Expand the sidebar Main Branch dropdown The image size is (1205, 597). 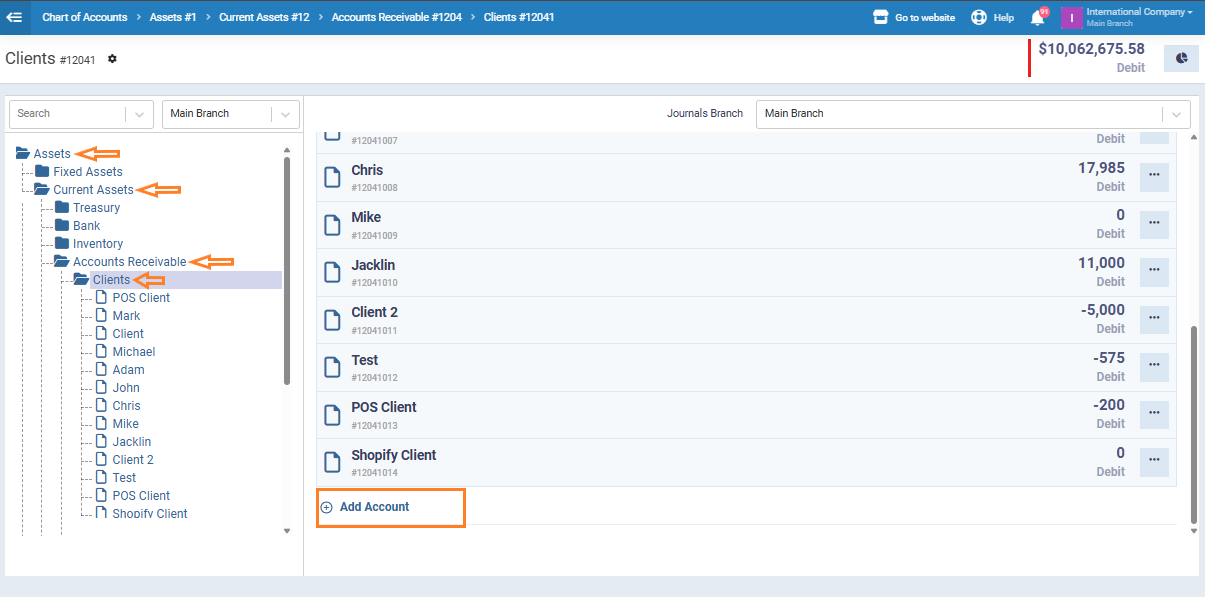[x=230, y=114]
